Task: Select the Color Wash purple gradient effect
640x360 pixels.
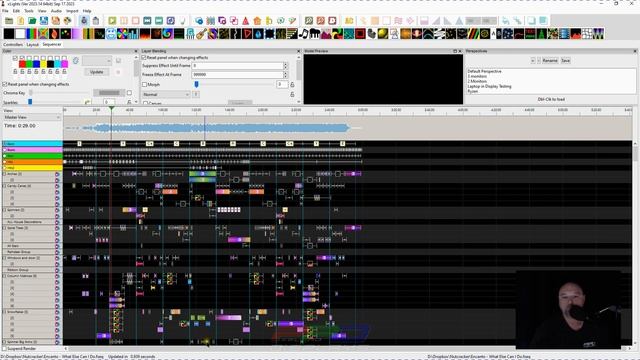Action: (x=77, y=34)
